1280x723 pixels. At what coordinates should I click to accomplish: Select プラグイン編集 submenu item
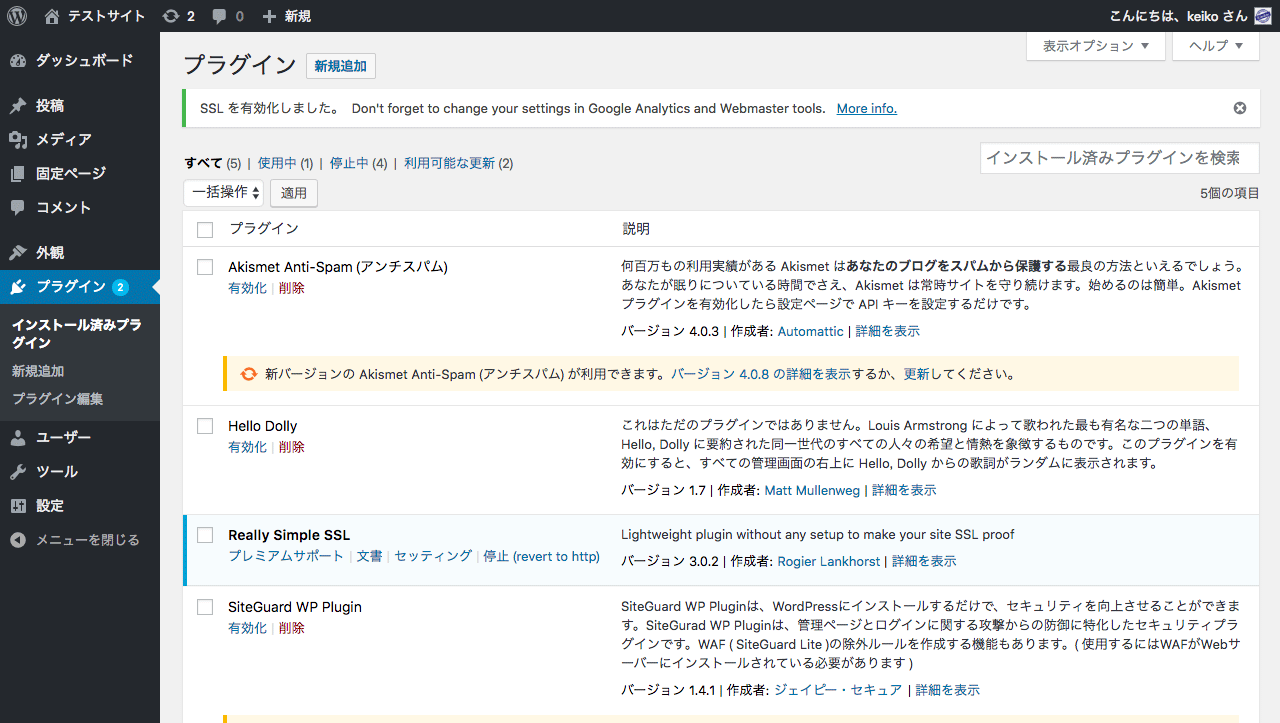57,399
